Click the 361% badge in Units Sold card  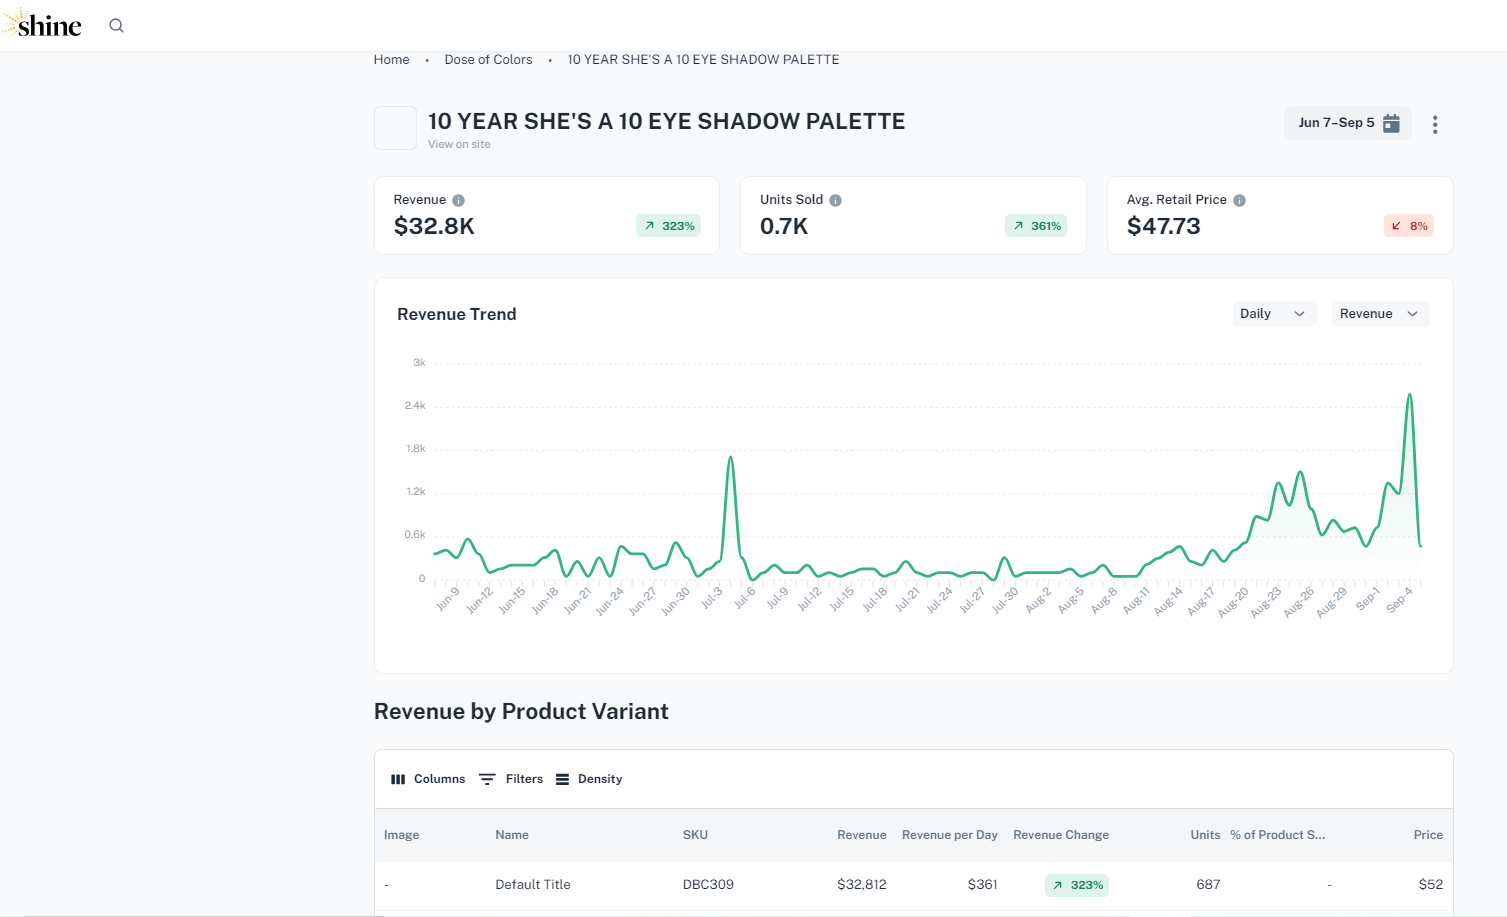(1036, 226)
